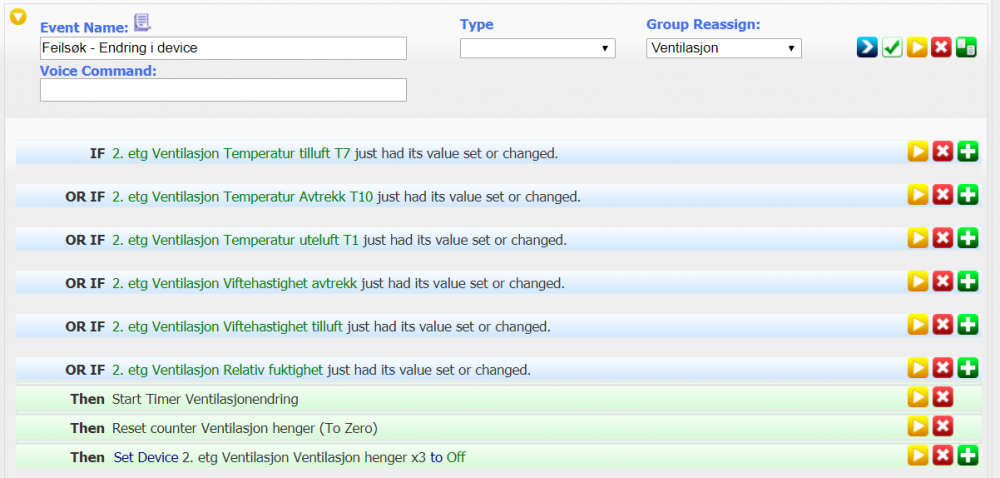
Task: Click the green copy event icon
Action: click(966, 48)
